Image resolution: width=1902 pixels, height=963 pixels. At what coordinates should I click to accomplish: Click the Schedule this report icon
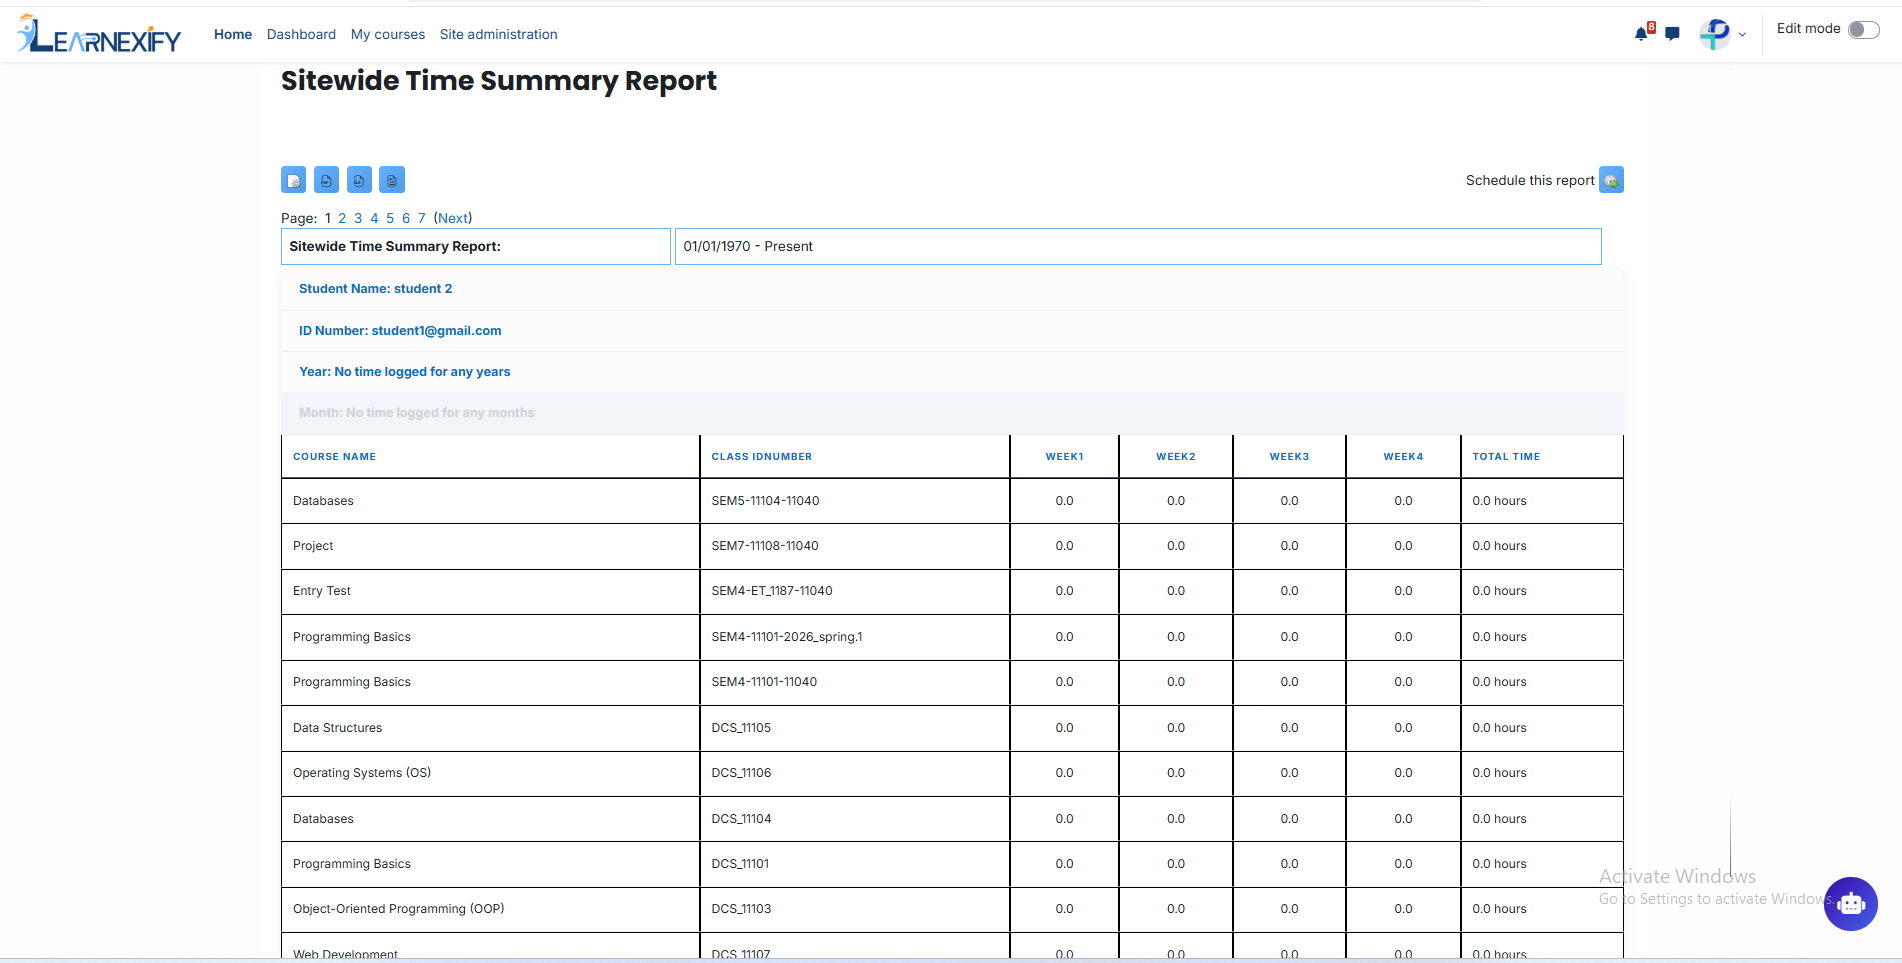click(1611, 180)
